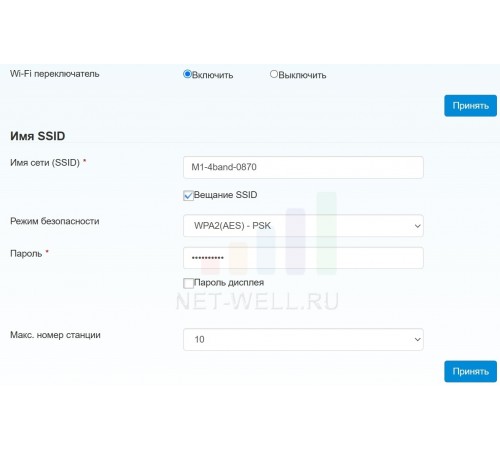Click the Имя SSID heading

[x=38, y=136]
